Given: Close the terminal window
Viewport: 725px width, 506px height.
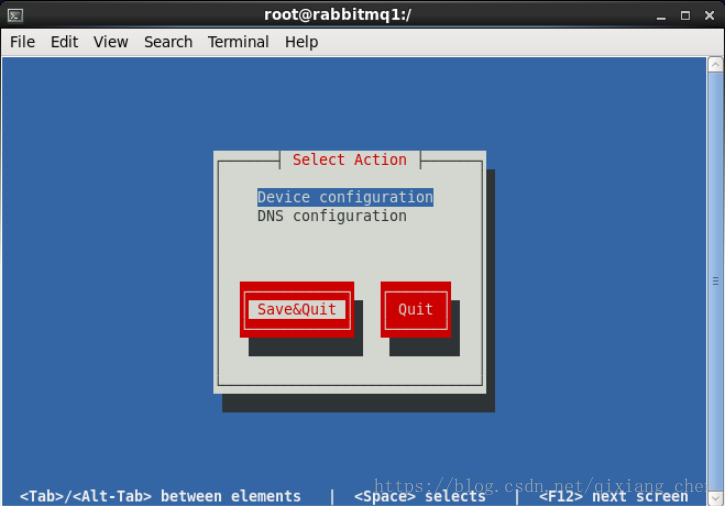Looking at the screenshot, I should click(709, 16).
